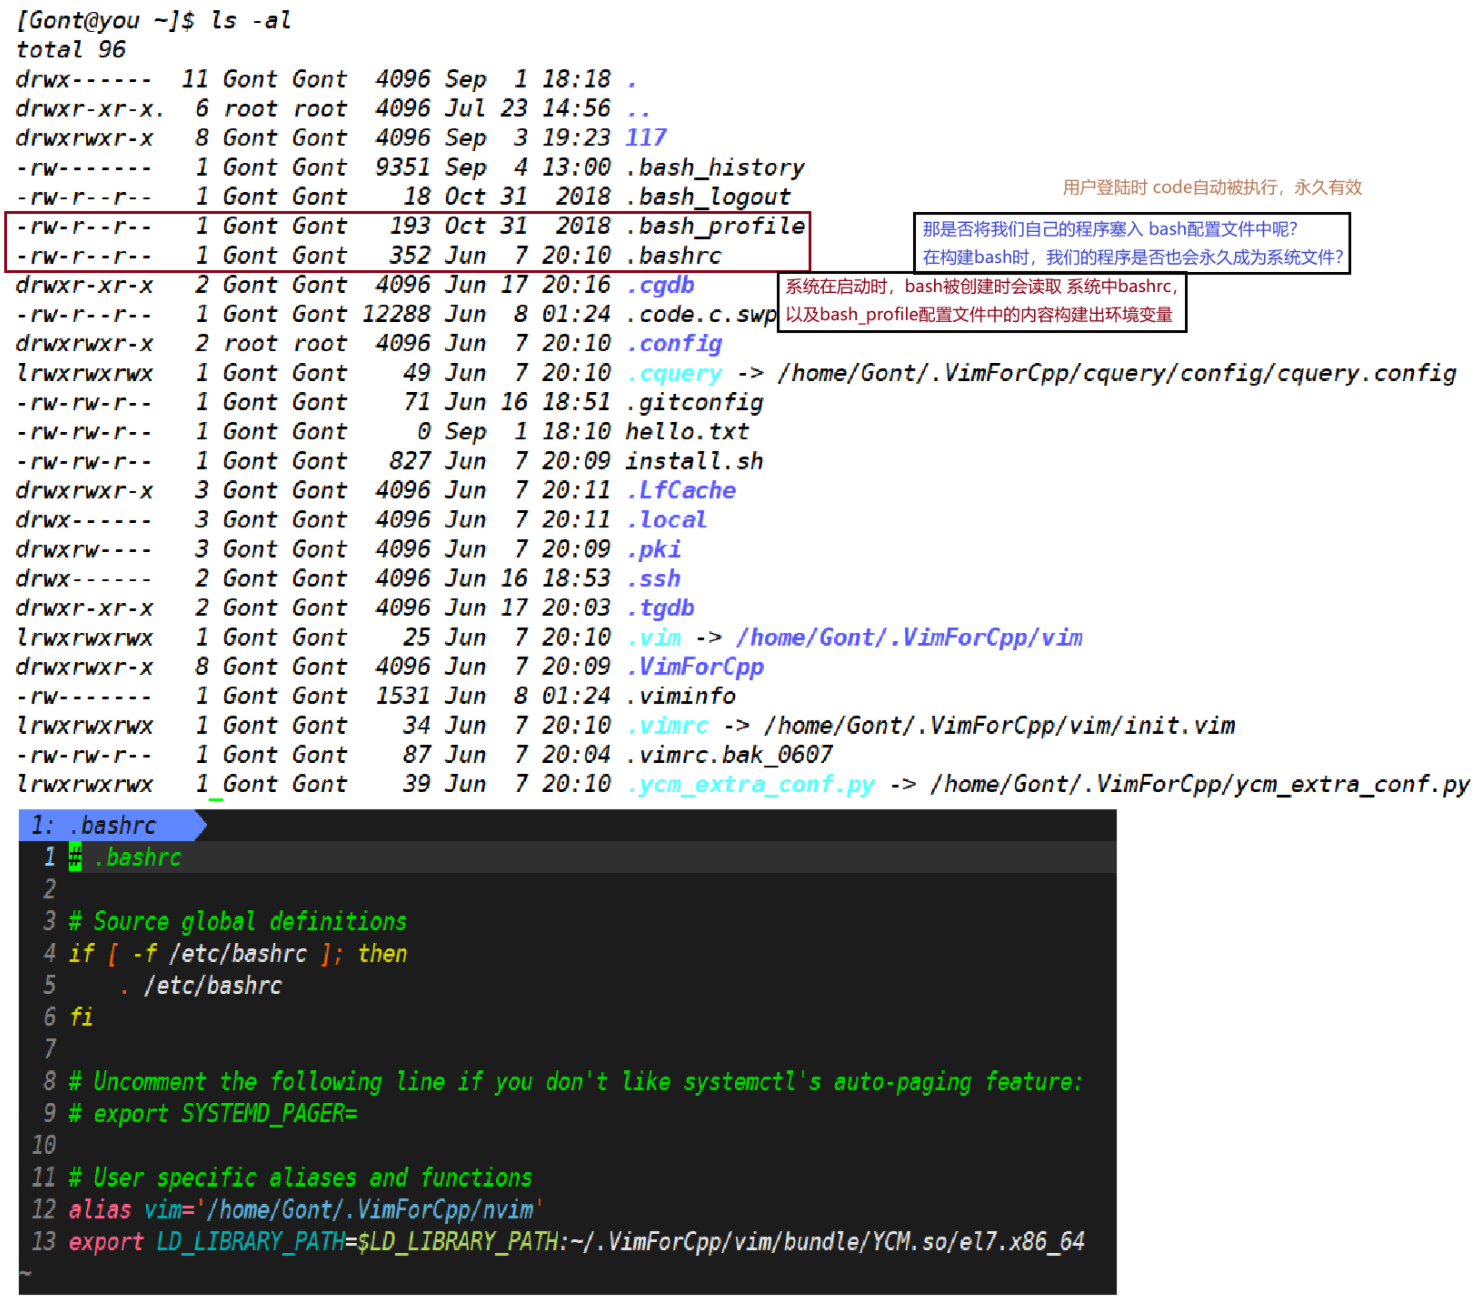The image size is (1474, 1296).
Task: Click the .code.c.swp file name
Action: point(702,314)
